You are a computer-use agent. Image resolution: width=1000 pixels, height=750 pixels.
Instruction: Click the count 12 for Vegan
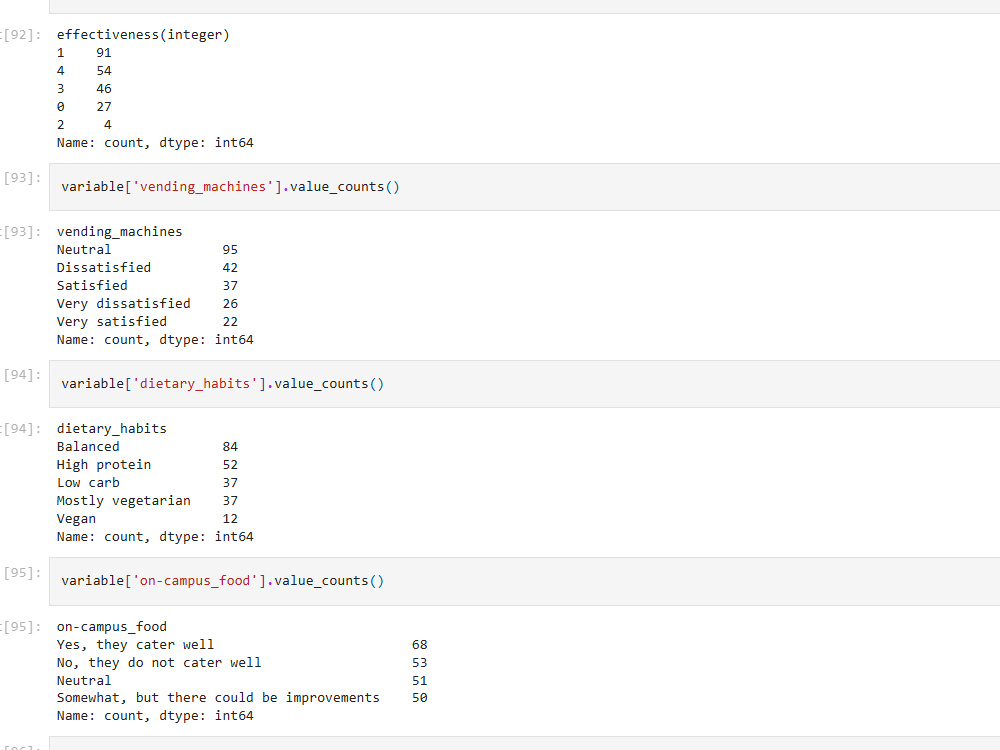tap(230, 519)
